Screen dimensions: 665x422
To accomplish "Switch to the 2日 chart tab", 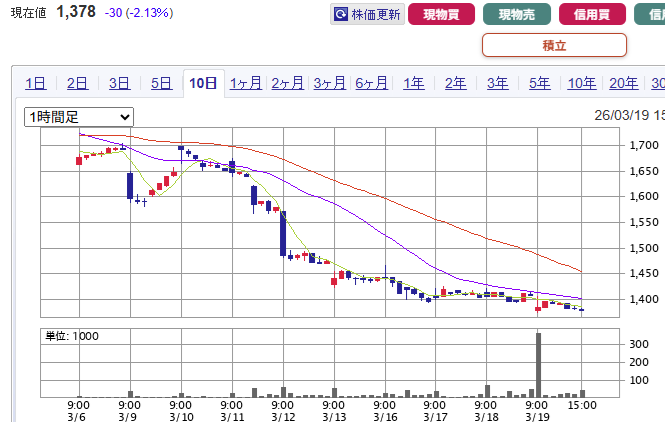I will click(x=77, y=83).
